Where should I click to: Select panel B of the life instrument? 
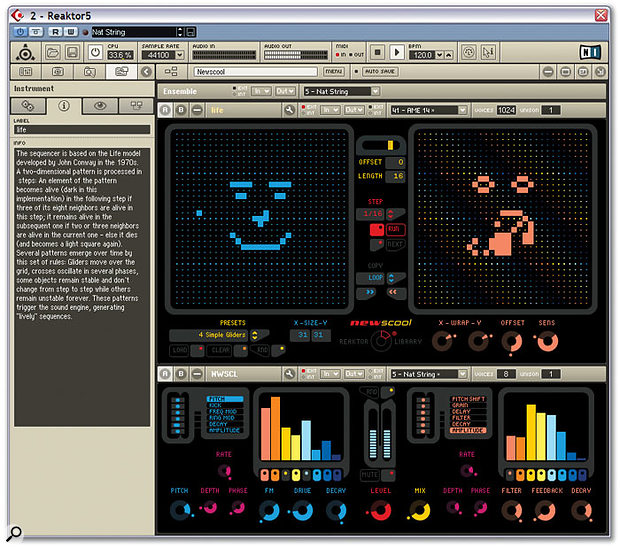[x=181, y=110]
